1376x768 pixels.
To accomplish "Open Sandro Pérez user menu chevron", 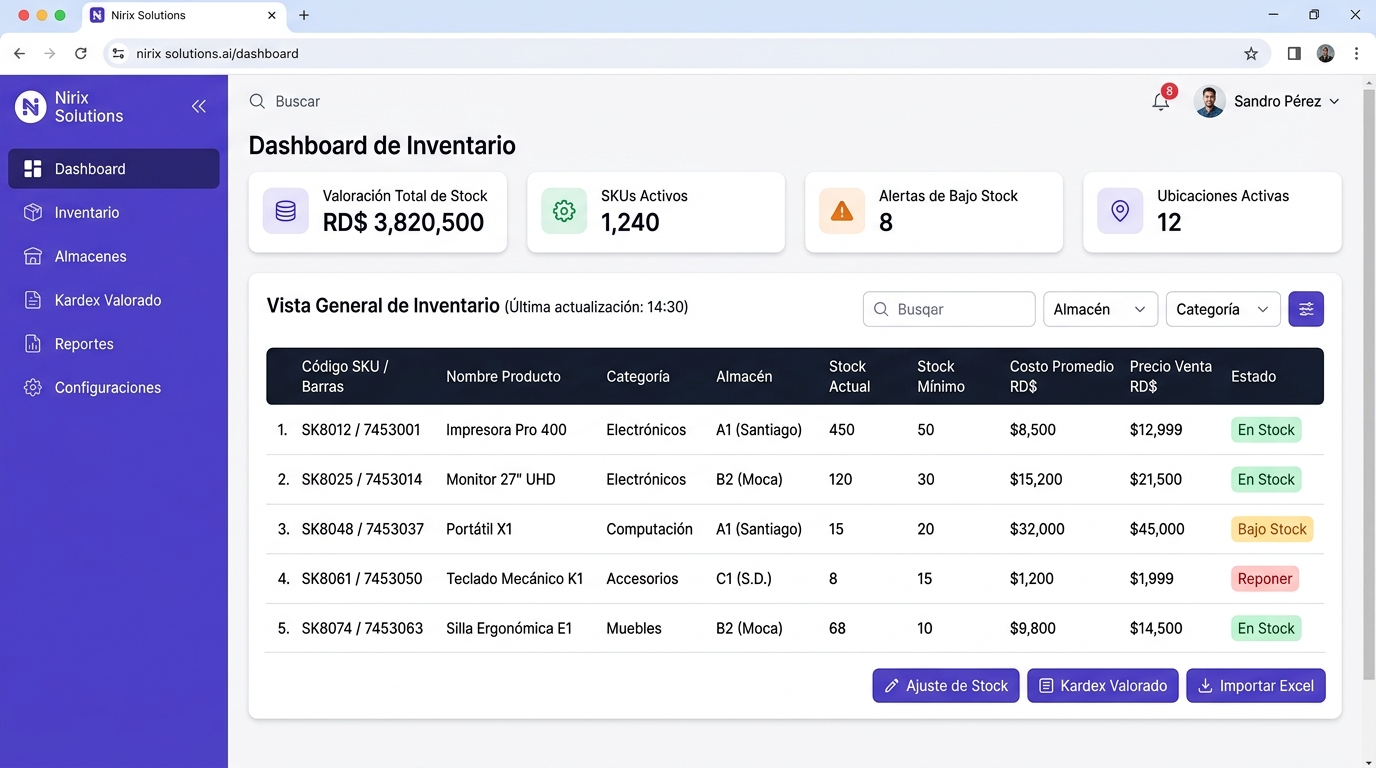I will [x=1334, y=102].
